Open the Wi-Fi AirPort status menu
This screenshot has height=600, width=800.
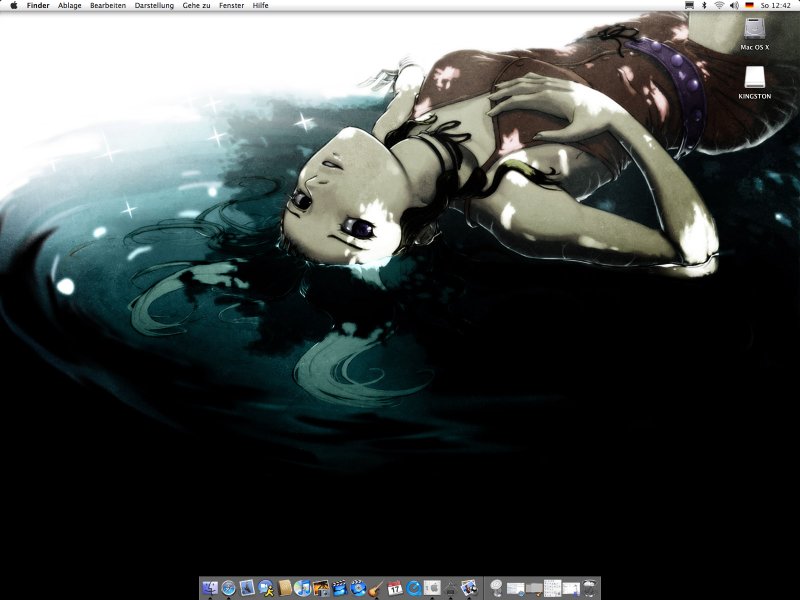point(719,5)
